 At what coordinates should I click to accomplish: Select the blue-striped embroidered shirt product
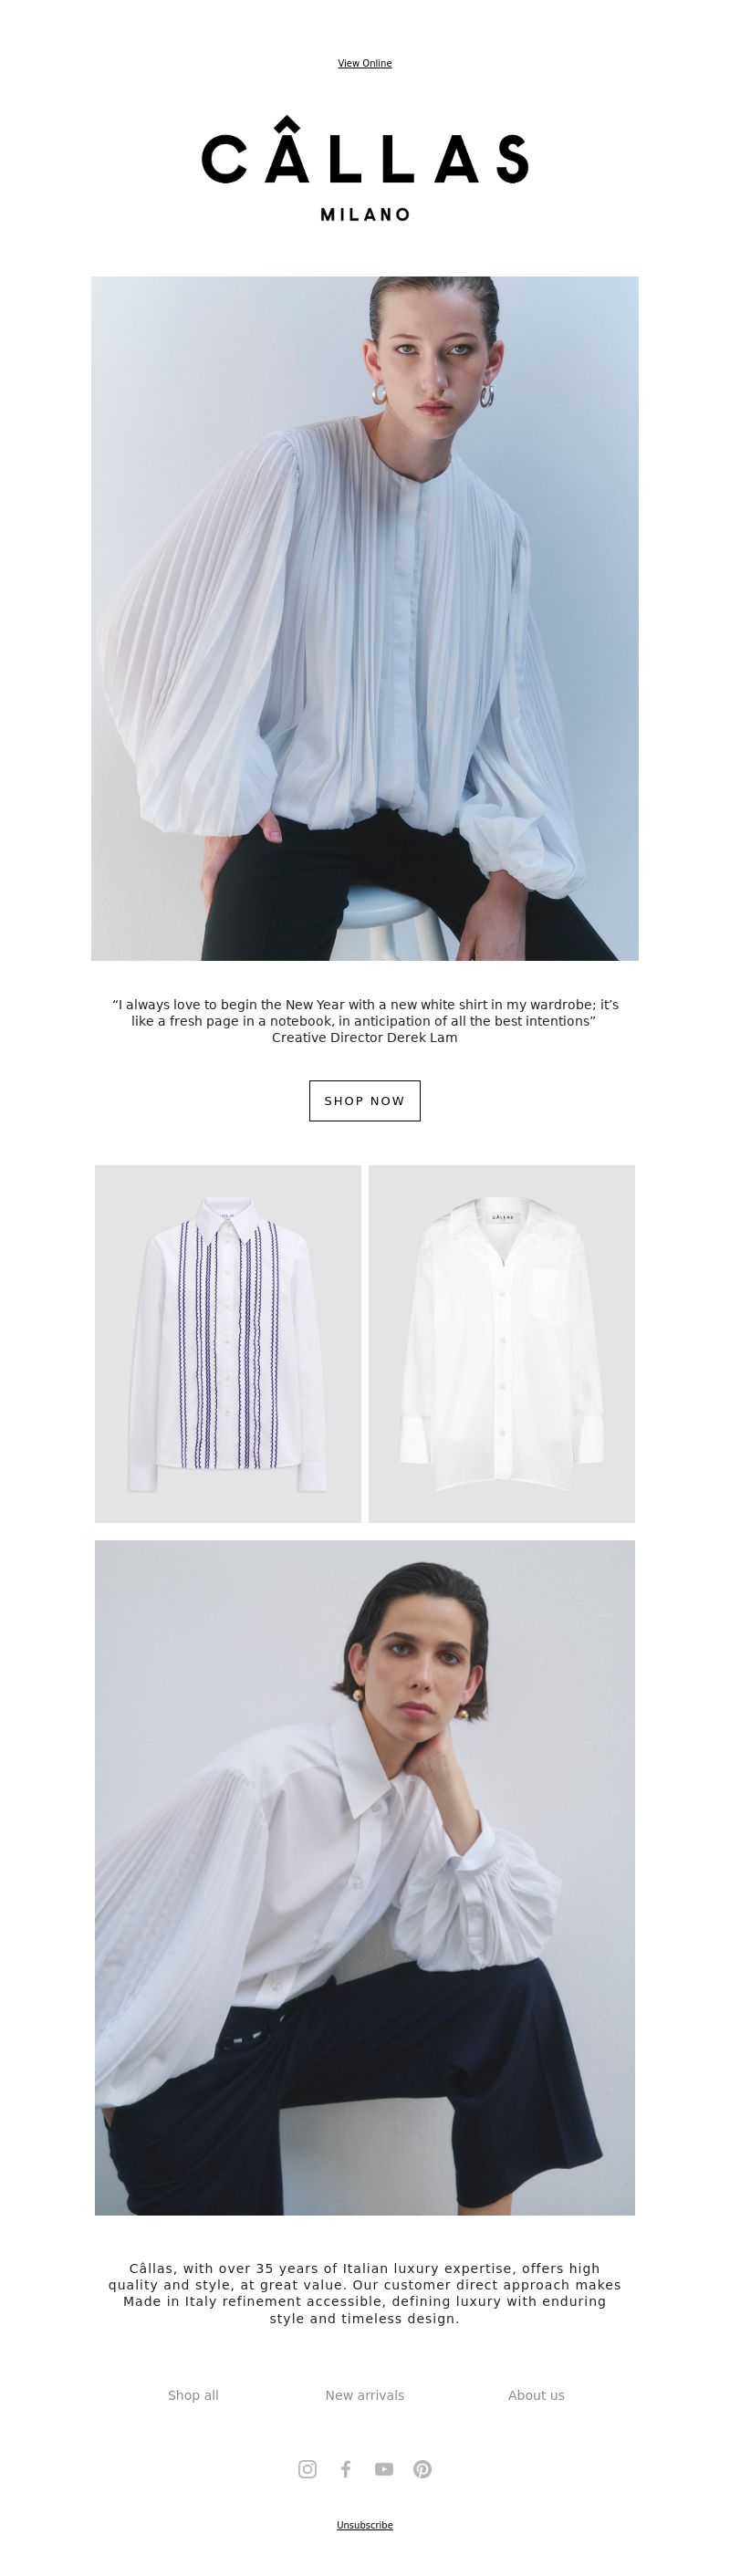(x=228, y=1343)
